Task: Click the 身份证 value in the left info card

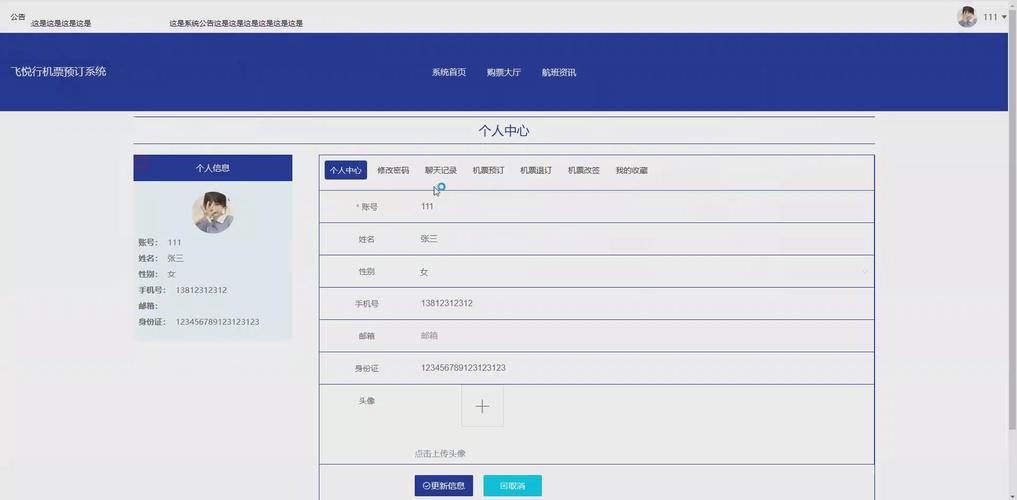Action: point(217,322)
